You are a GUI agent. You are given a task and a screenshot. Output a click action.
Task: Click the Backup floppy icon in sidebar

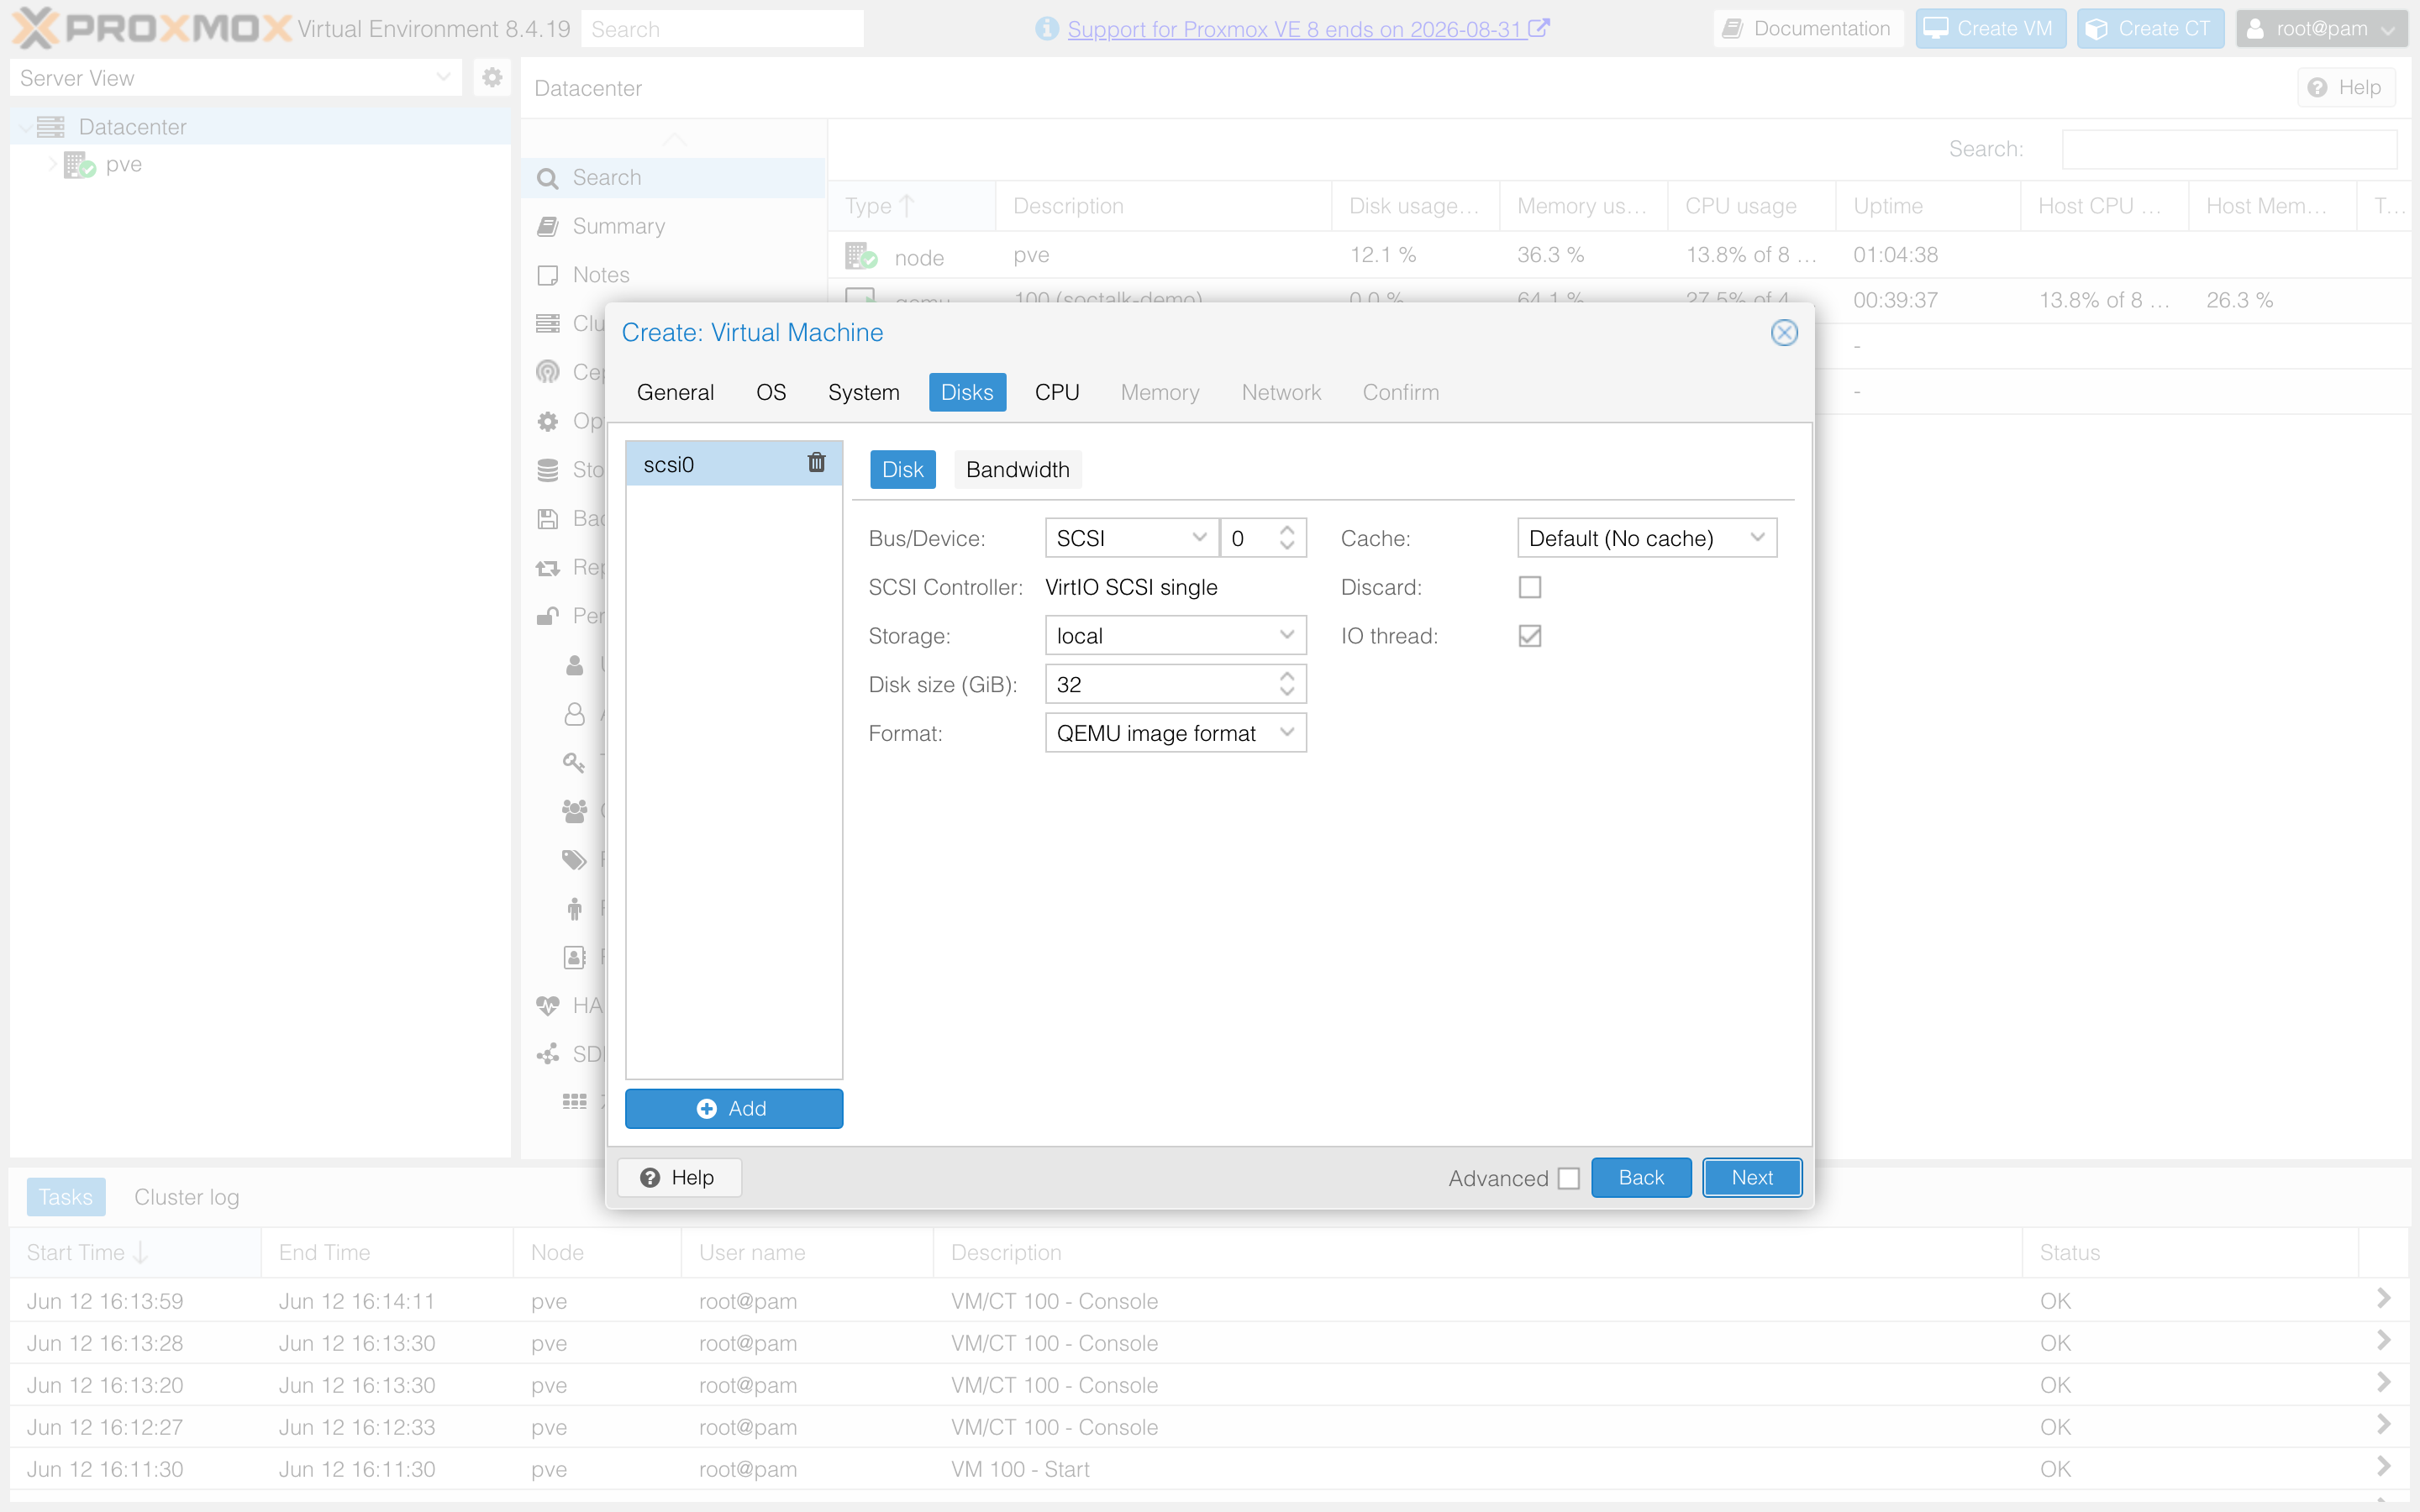pyautogui.click(x=547, y=518)
